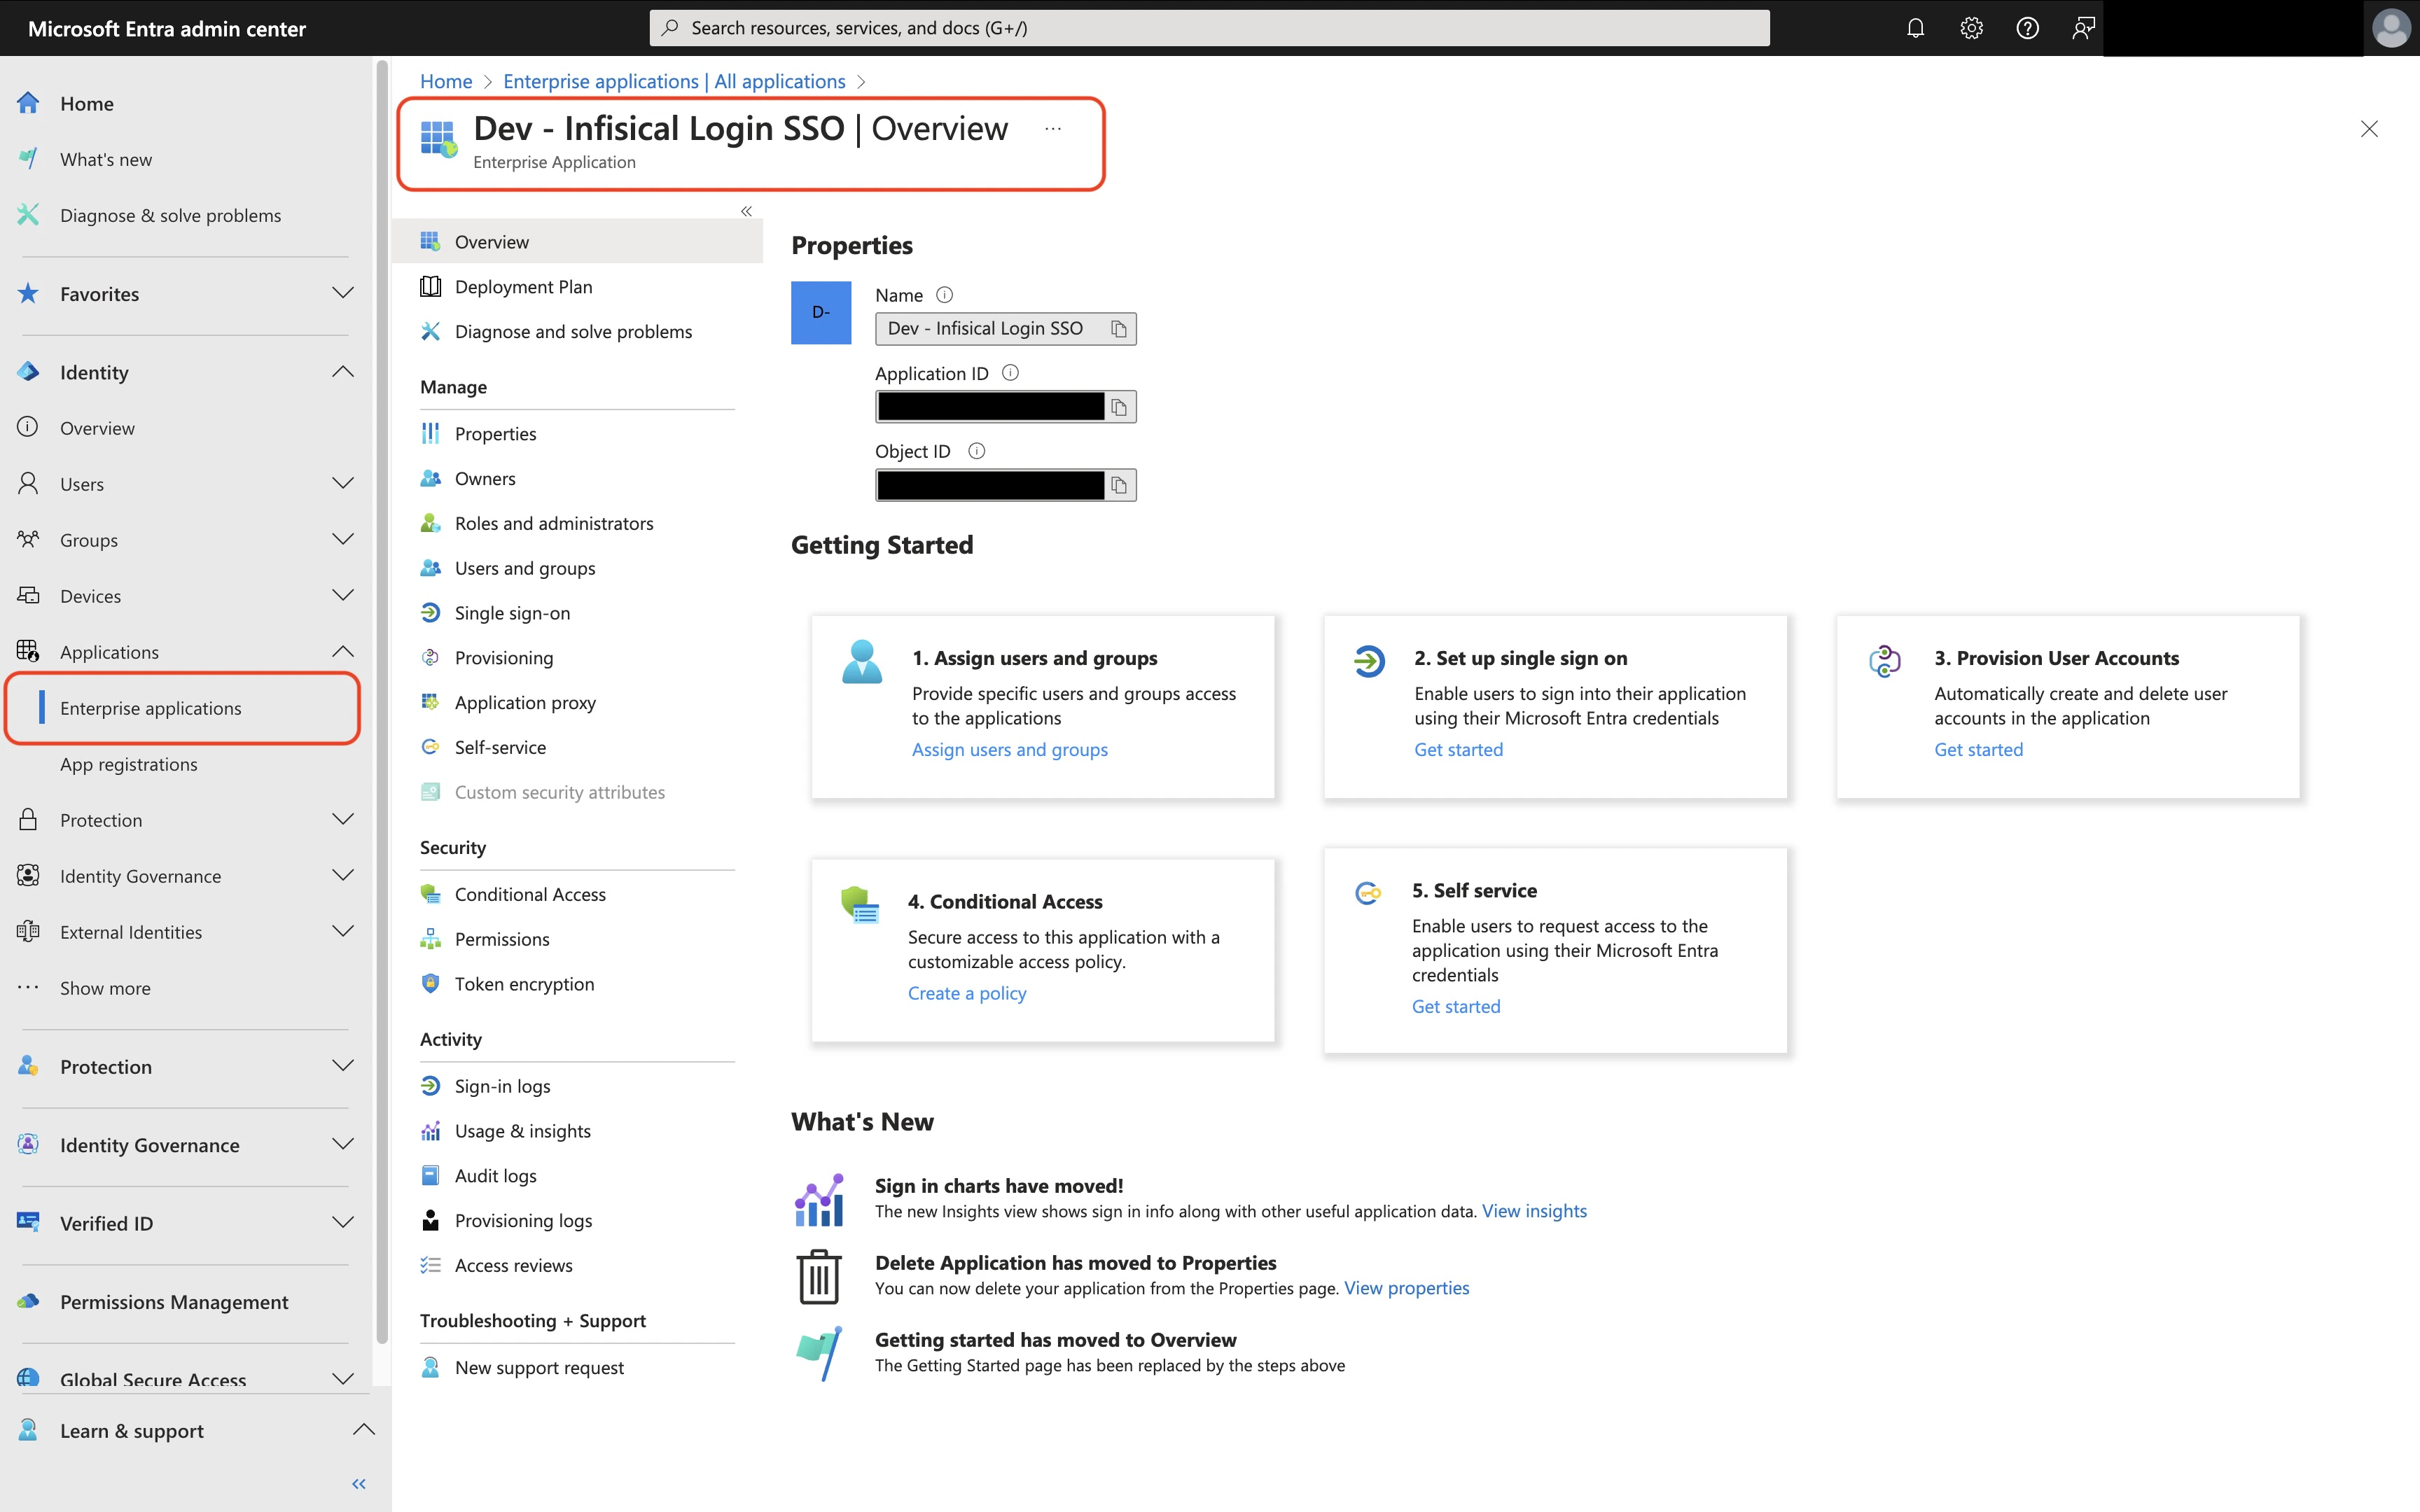Screen dimensions: 2420x1512
Task: Click Show more in the sidebar
Action: [x=105, y=988]
